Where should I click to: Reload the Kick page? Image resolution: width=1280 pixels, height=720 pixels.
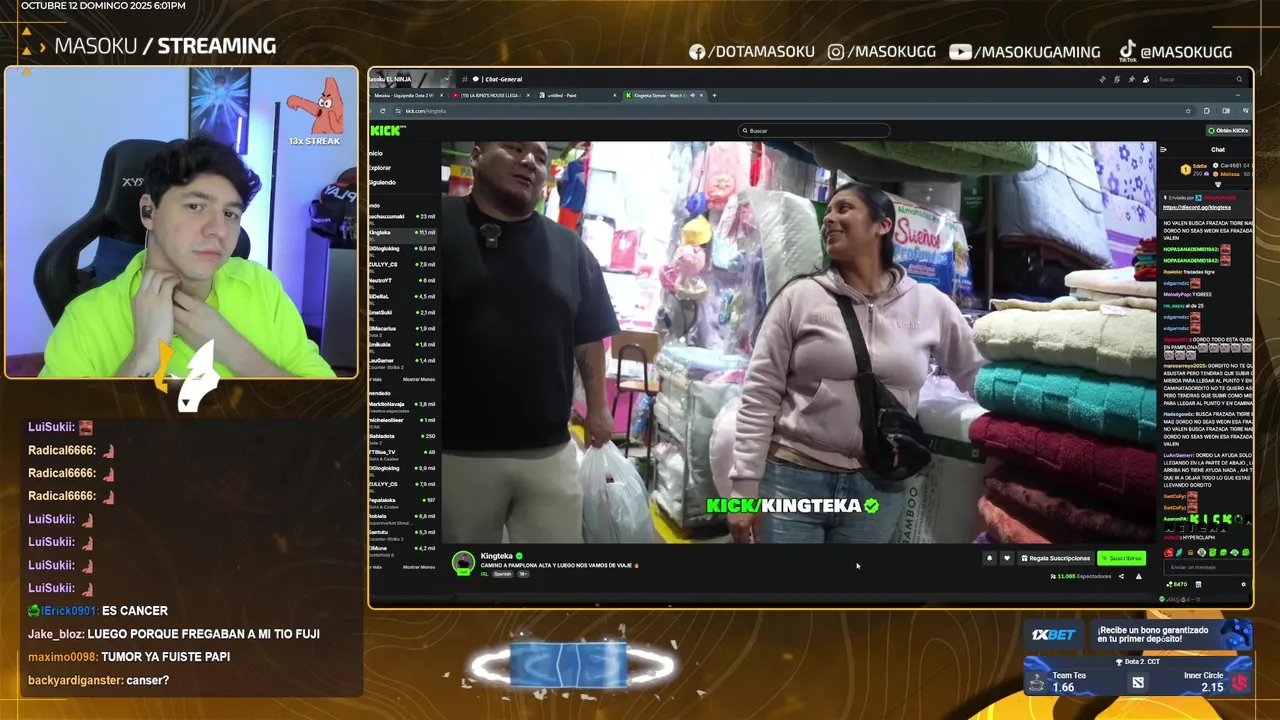tap(382, 111)
